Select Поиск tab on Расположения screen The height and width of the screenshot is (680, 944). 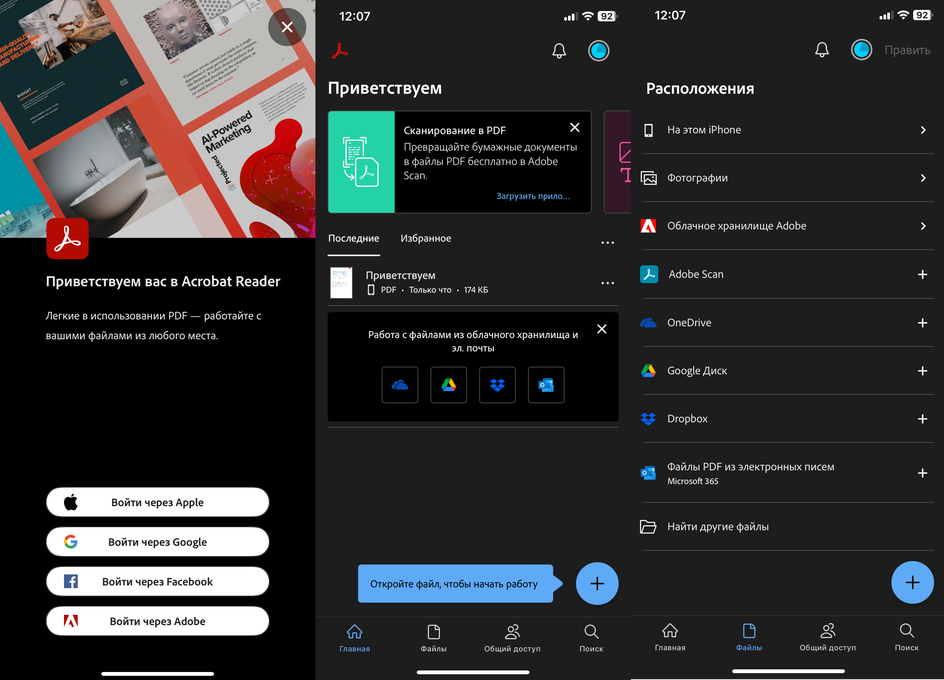pos(907,637)
